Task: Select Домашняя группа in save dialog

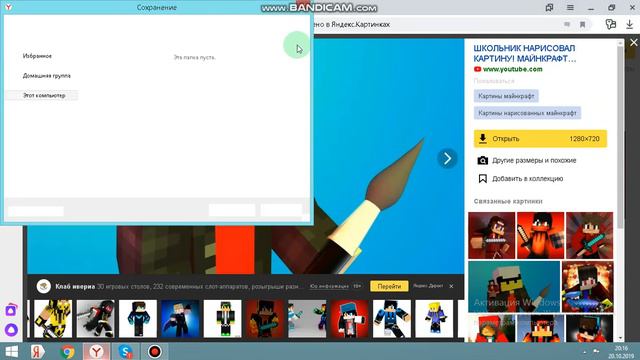Action: (x=47, y=76)
